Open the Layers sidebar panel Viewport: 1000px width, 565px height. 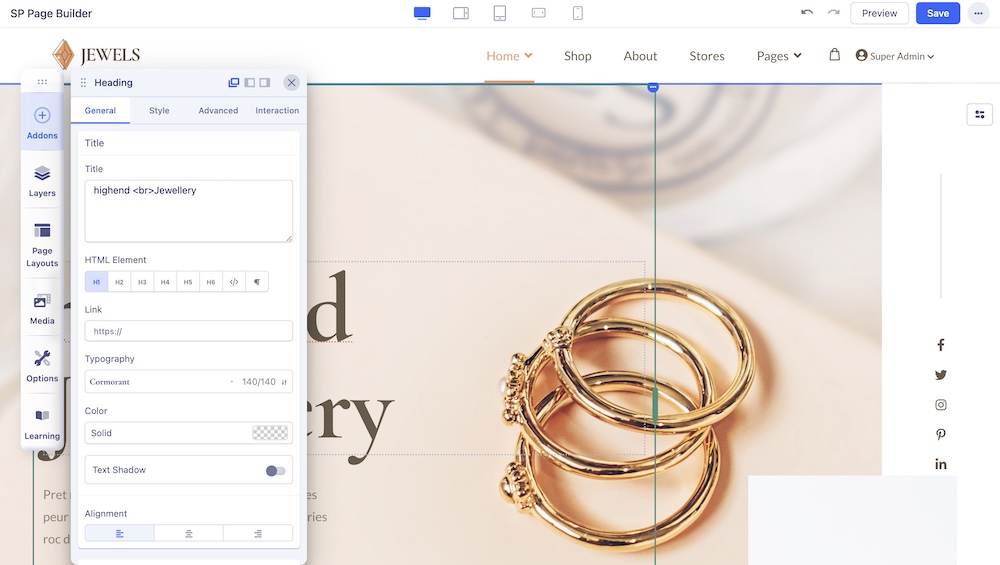tap(42, 180)
